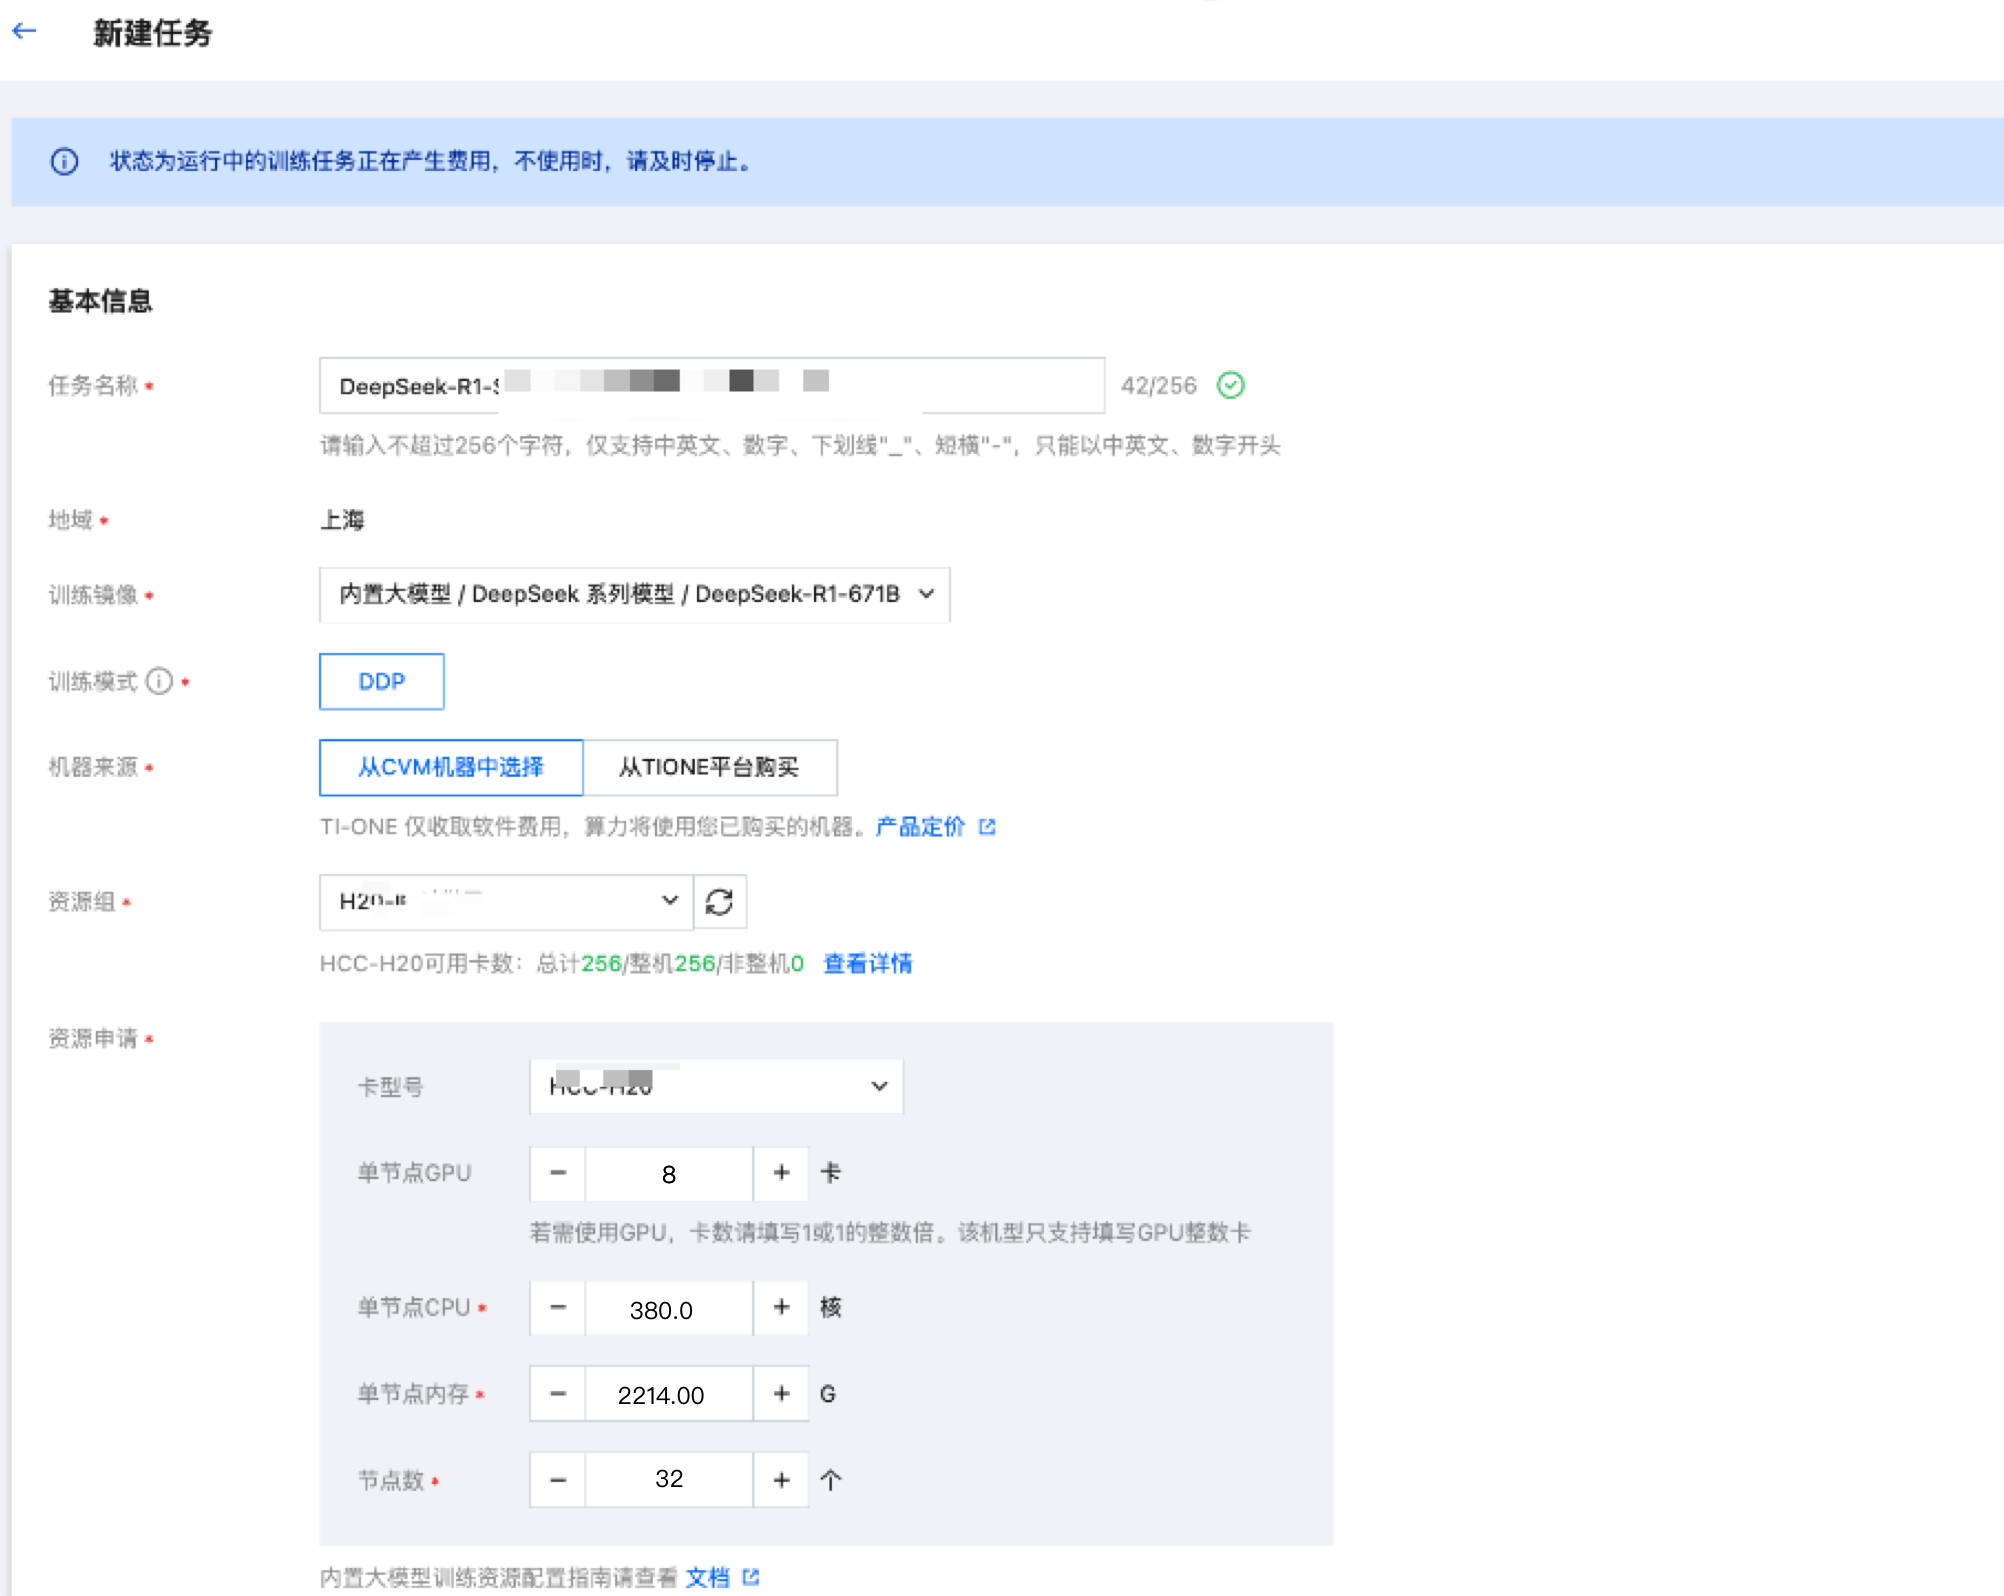
Task: Refresh the 资源组 resource group list
Action: [719, 902]
